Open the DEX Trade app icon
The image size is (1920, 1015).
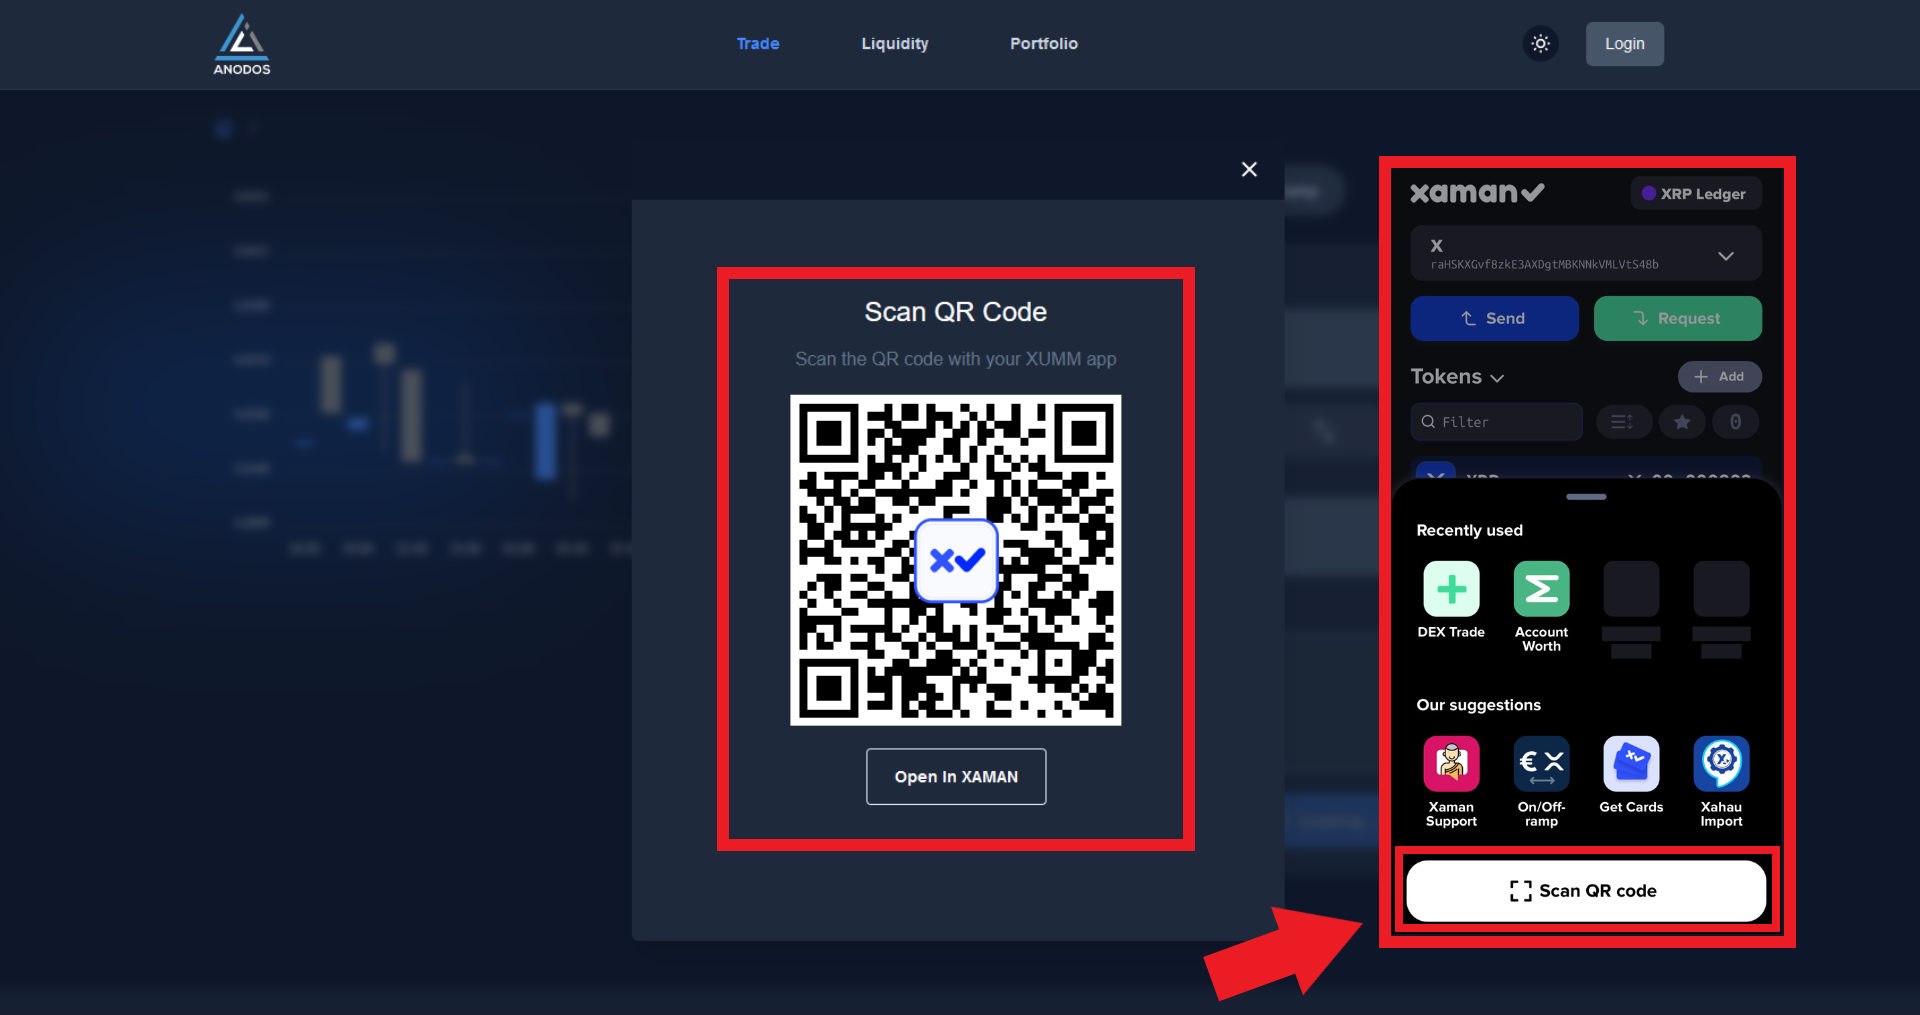(x=1451, y=589)
